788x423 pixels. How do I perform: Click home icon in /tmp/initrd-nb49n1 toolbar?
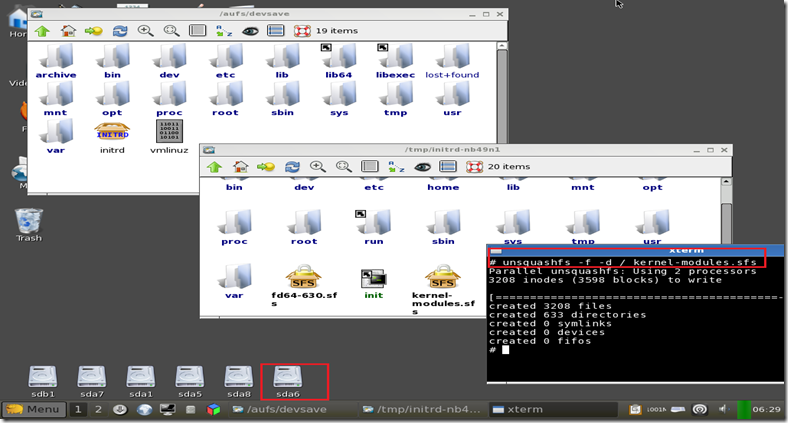[x=241, y=167]
